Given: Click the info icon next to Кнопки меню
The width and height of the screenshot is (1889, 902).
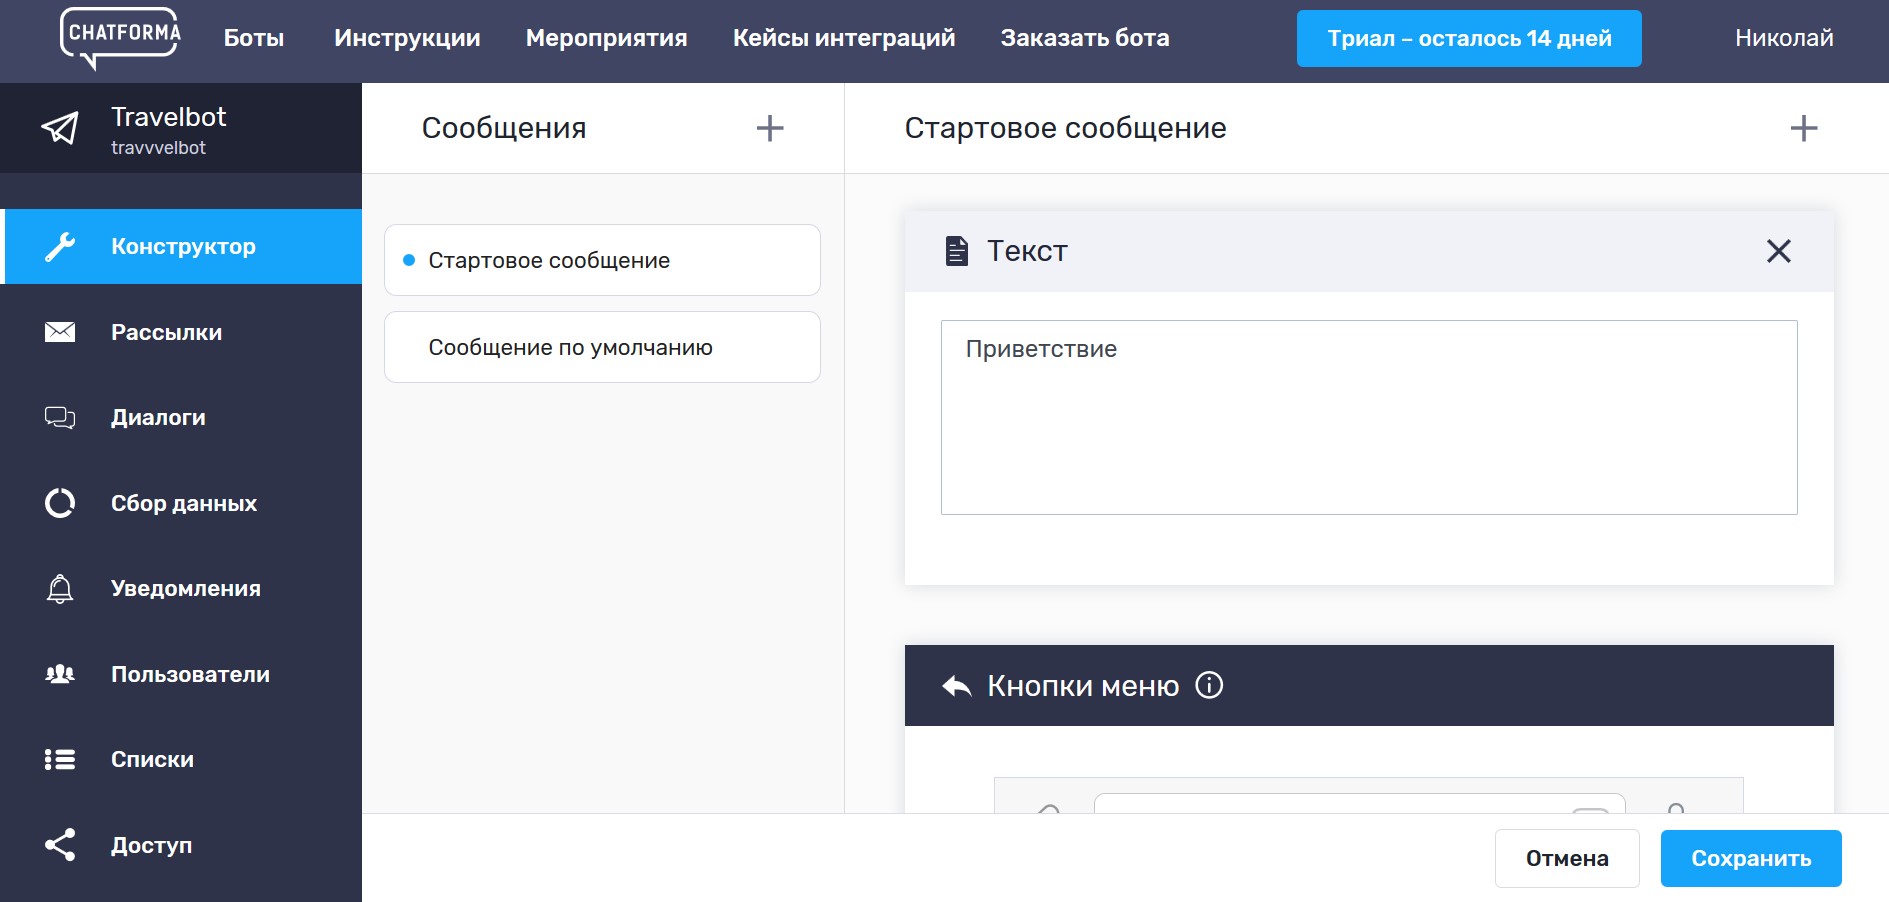Looking at the screenshot, I should coord(1209,685).
